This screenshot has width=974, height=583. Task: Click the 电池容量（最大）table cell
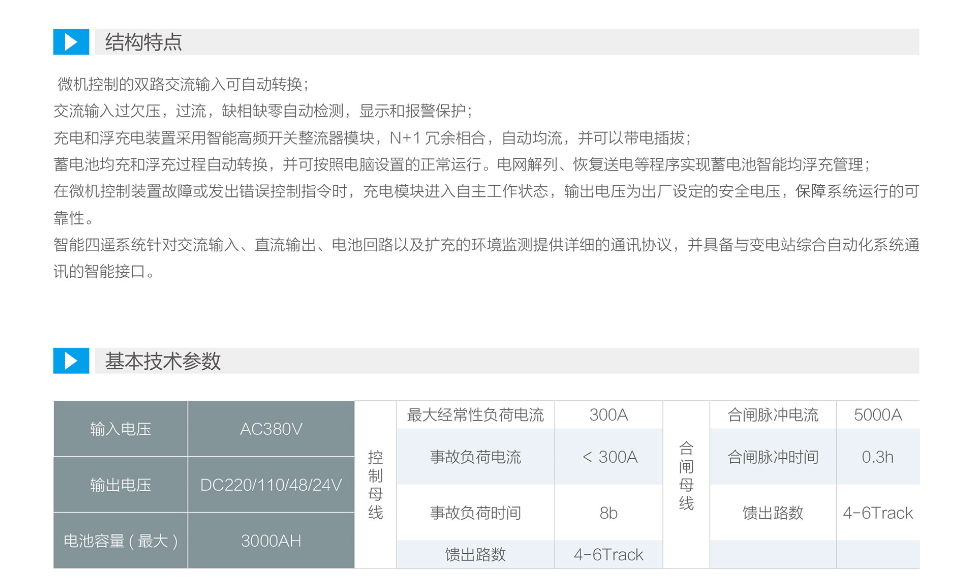[121, 541]
